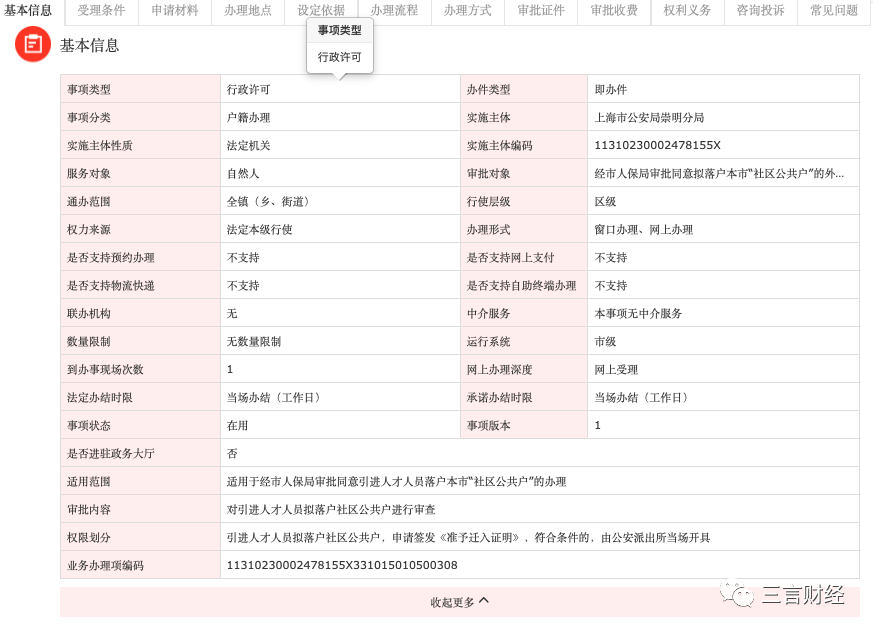
Task: Click the 权力来源 label cell
Action: tap(140, 229)
